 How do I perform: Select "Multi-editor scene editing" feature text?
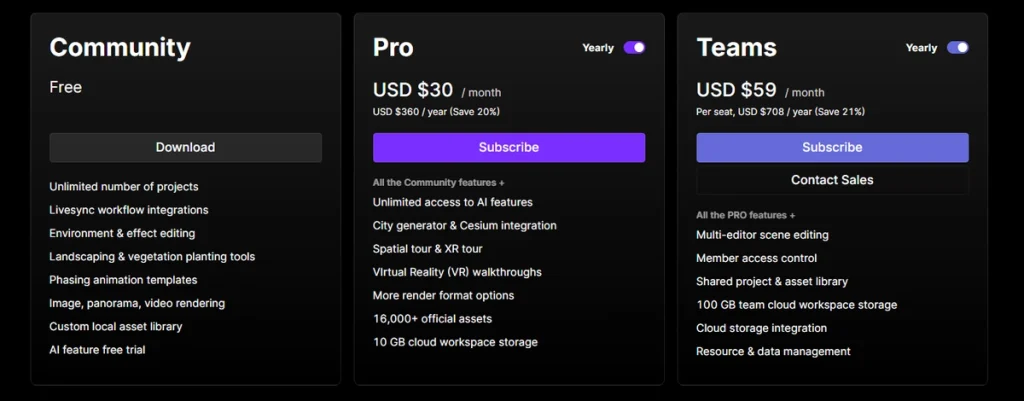(x=762, y=235)
